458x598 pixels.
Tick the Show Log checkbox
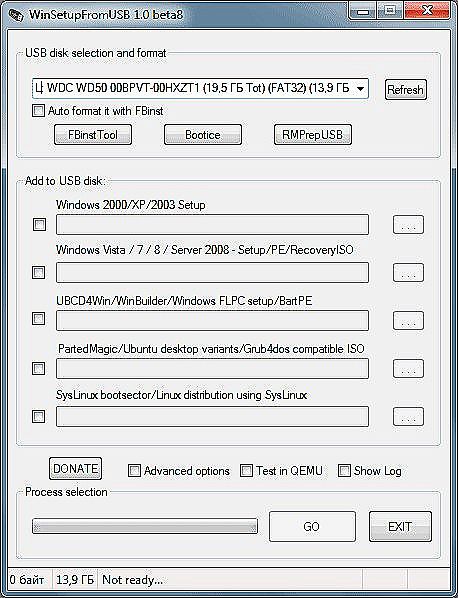point(344,471)
